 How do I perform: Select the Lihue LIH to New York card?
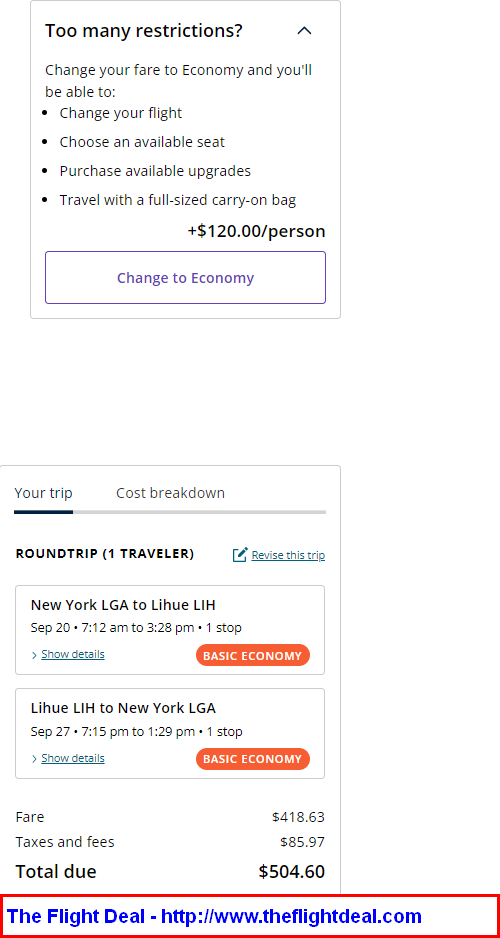point(170,733)
